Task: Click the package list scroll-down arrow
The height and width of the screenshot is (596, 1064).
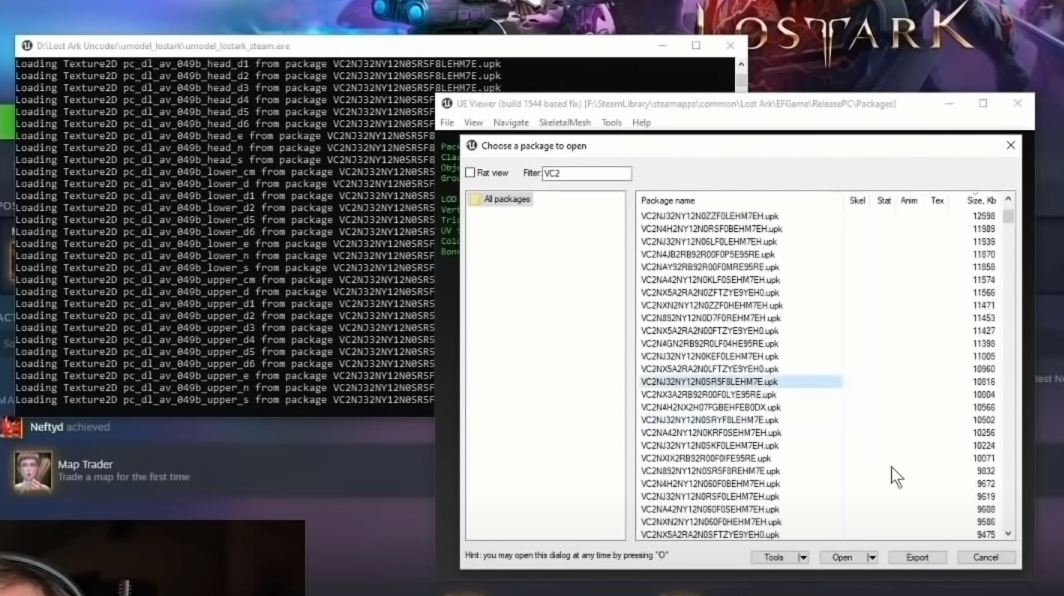Action: click(x=1008, y=534)
